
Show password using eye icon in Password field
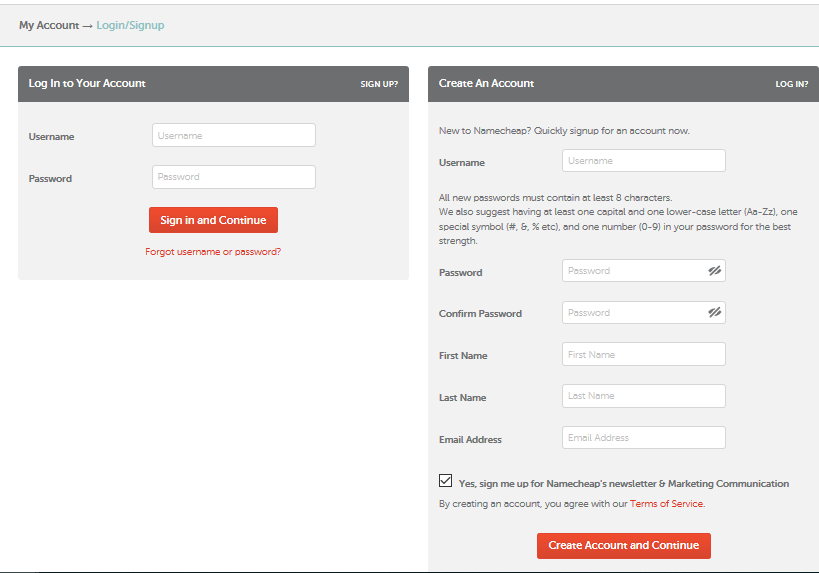pyautogui.click(x=715, y=271)
